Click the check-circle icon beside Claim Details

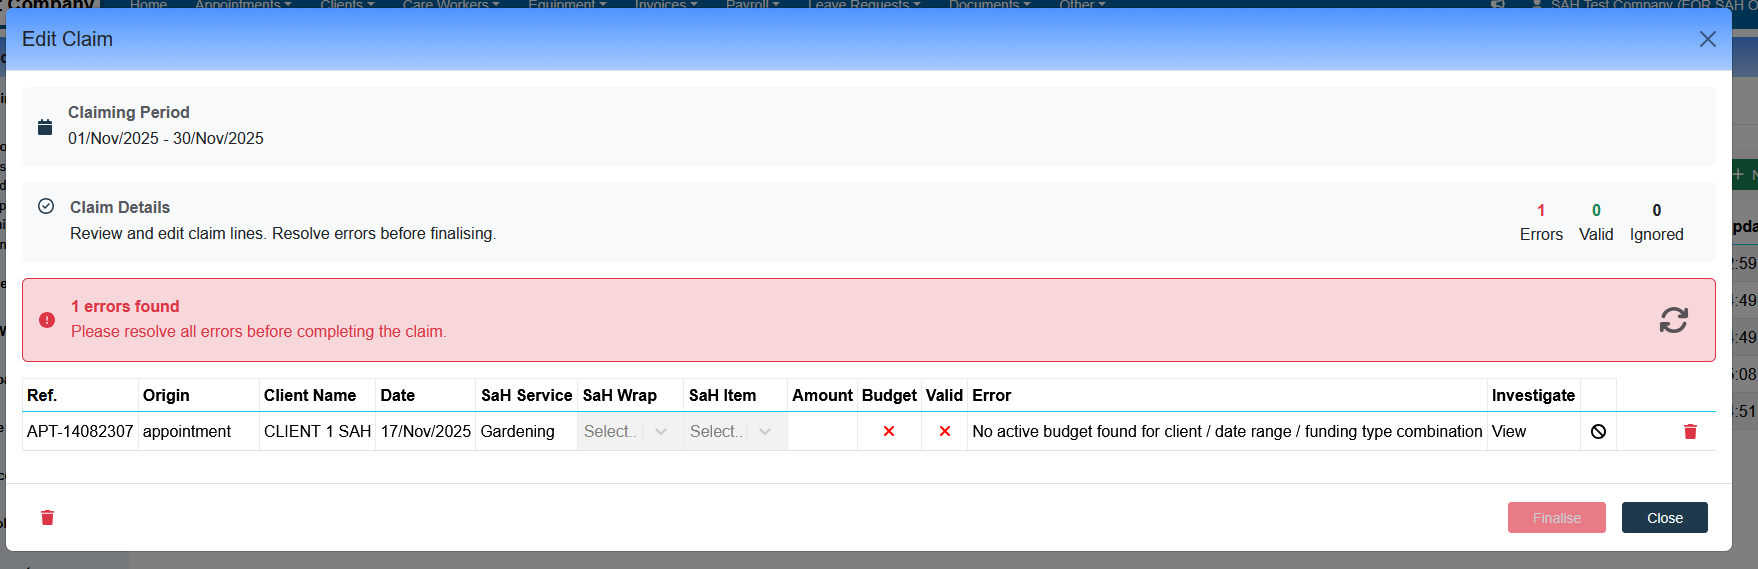[46, 207]
